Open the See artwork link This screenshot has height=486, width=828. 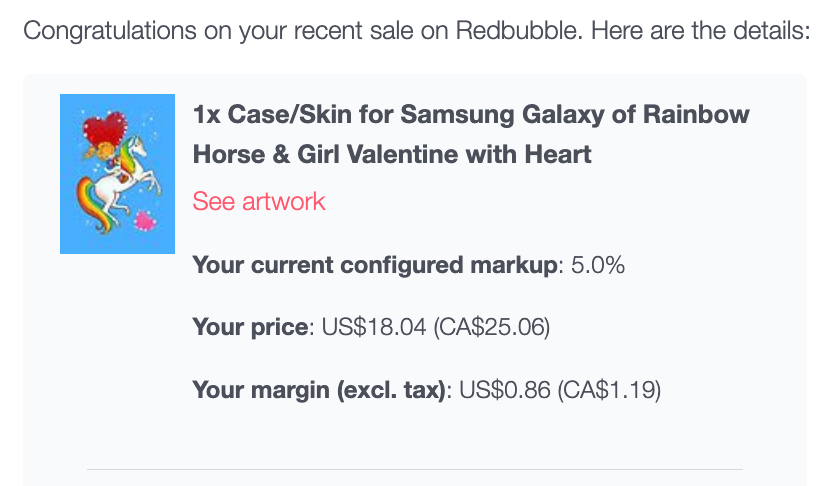[259, 201]
